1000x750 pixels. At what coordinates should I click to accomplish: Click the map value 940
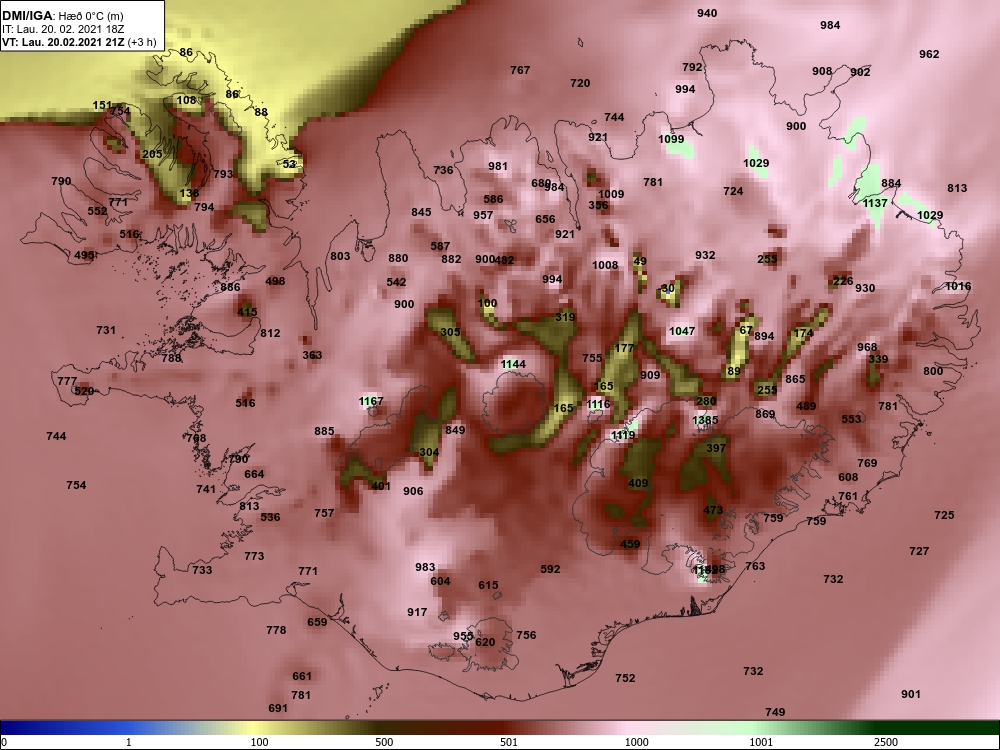point(707,13)
